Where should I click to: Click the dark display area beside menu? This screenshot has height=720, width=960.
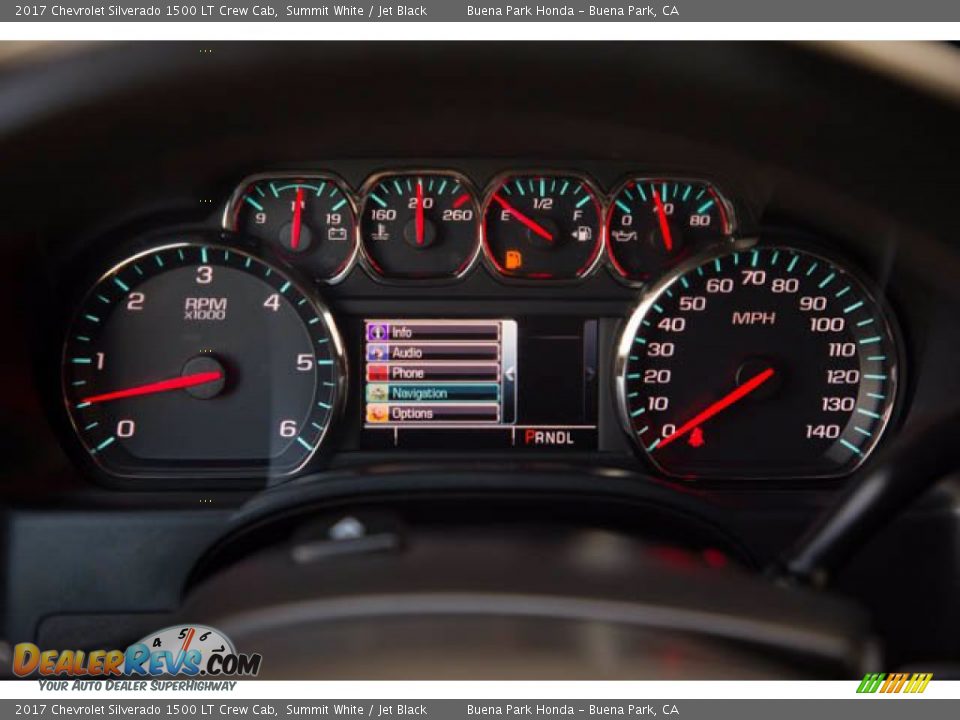pos(555,372)
